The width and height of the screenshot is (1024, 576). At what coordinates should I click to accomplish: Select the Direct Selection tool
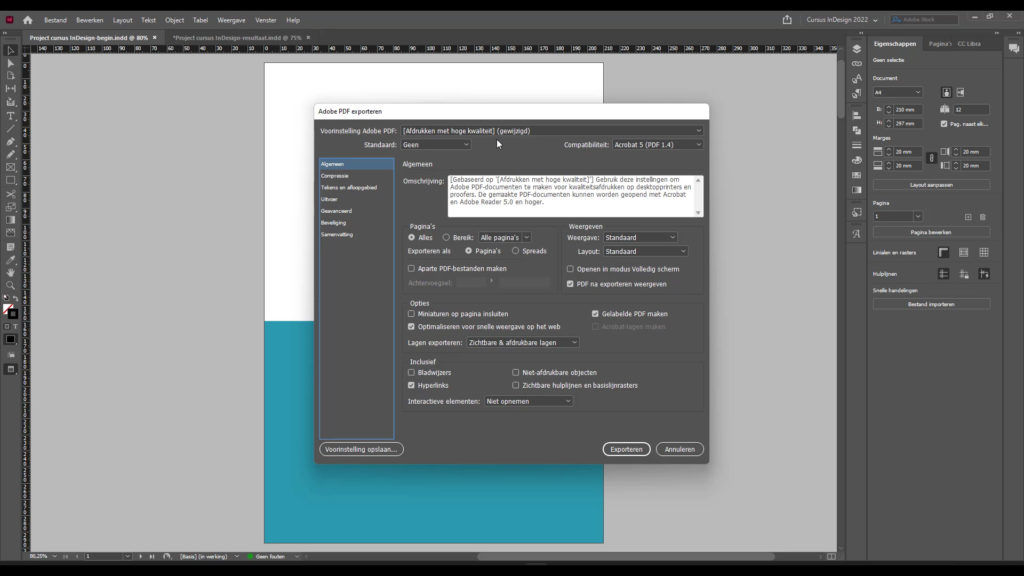point(10,63)
